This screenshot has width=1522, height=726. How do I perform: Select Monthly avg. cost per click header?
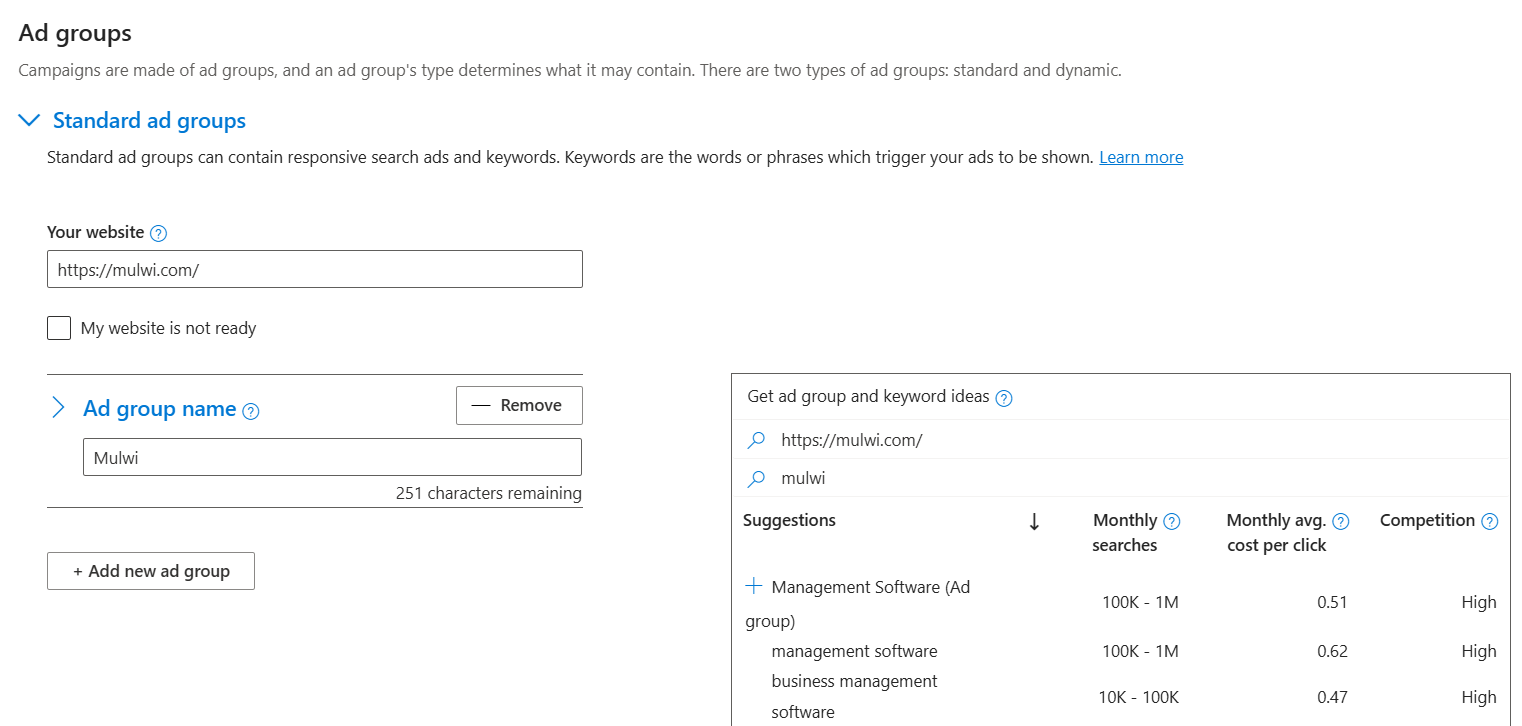click(x=1277, y=533)
